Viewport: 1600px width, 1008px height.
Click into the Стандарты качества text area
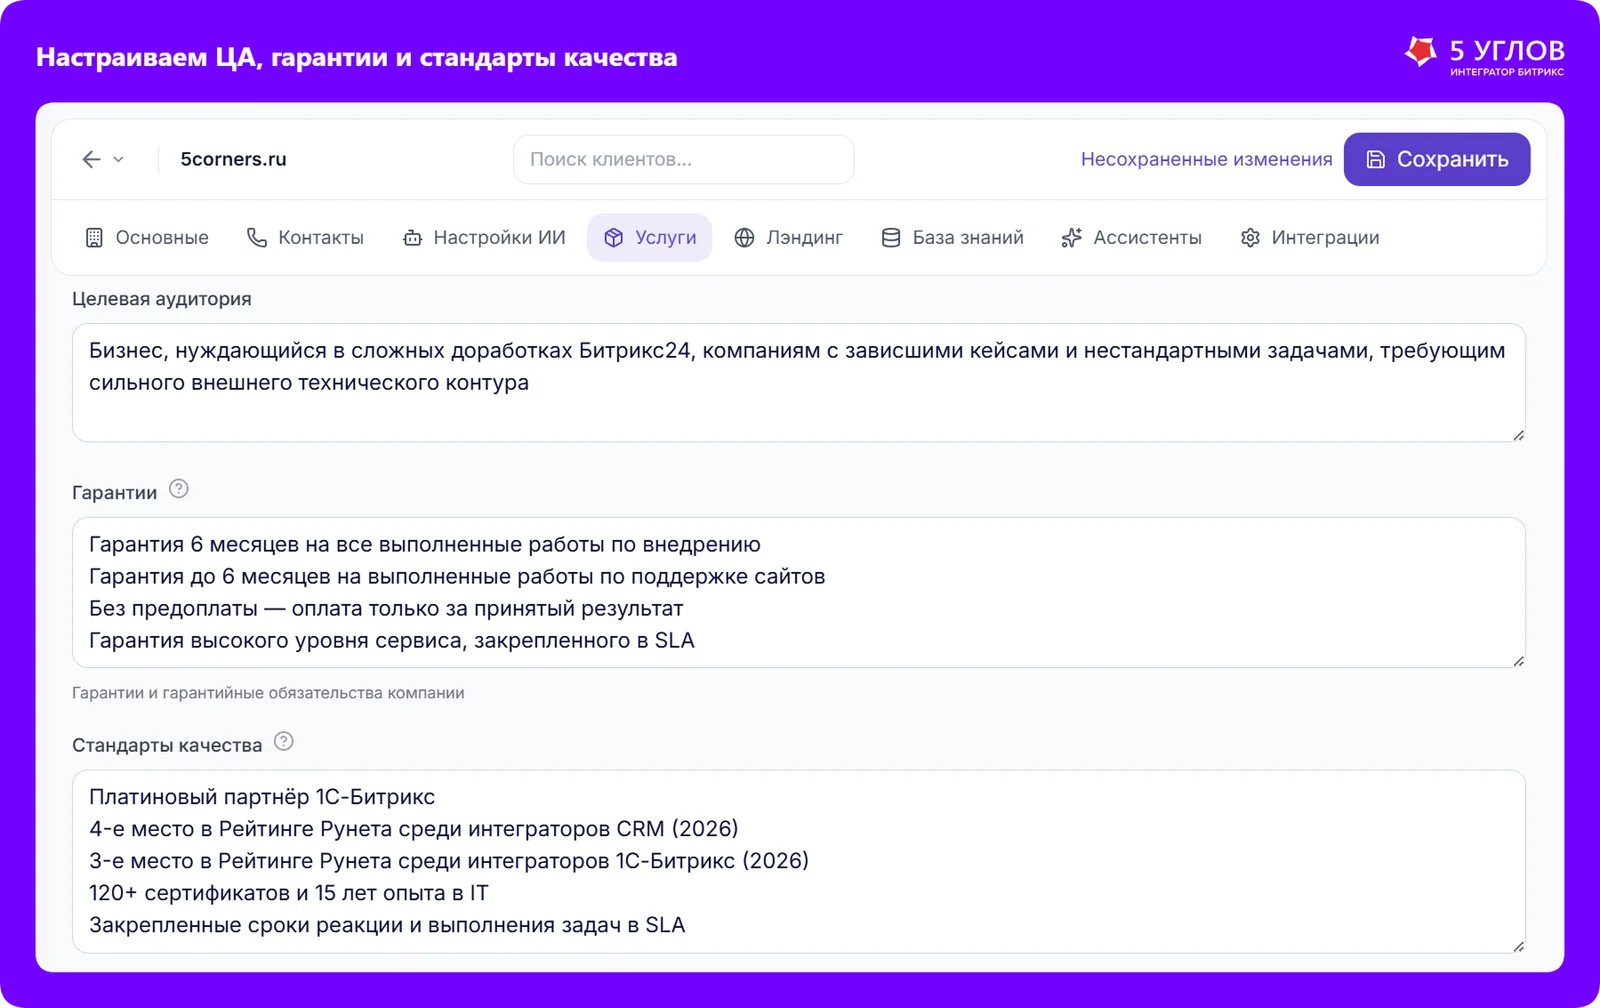pyautogui.click(x=799, y=861)
